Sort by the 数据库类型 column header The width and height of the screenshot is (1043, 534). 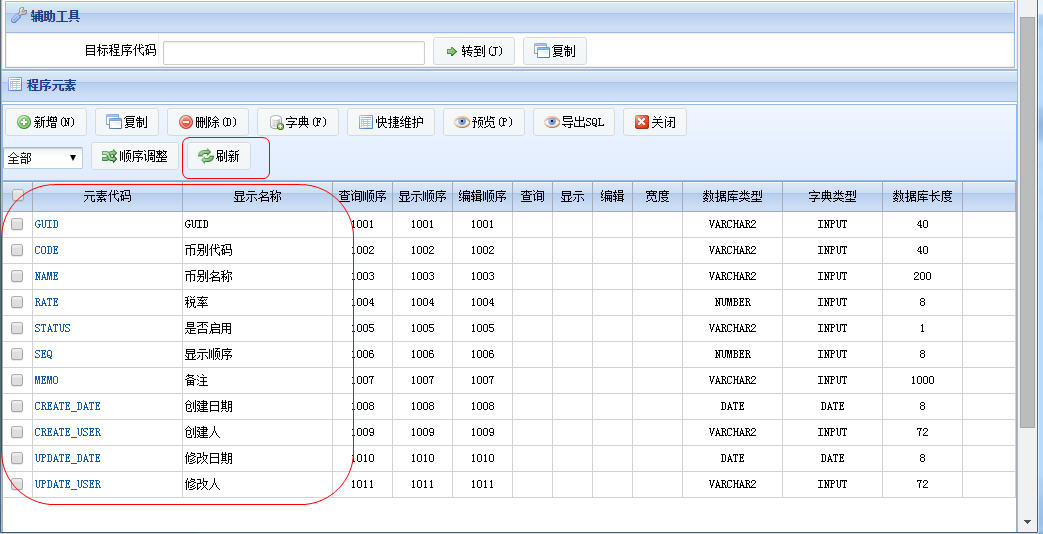click(x=732, y=196)
